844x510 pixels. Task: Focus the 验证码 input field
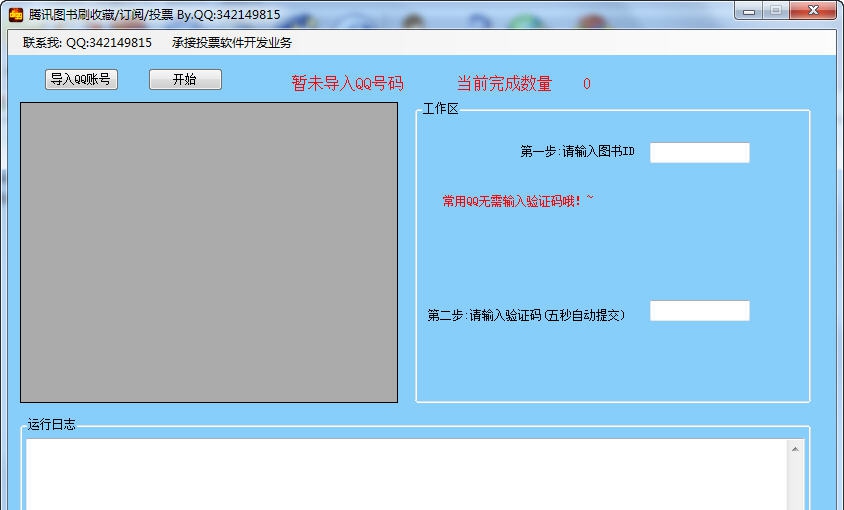click(700, 311)
